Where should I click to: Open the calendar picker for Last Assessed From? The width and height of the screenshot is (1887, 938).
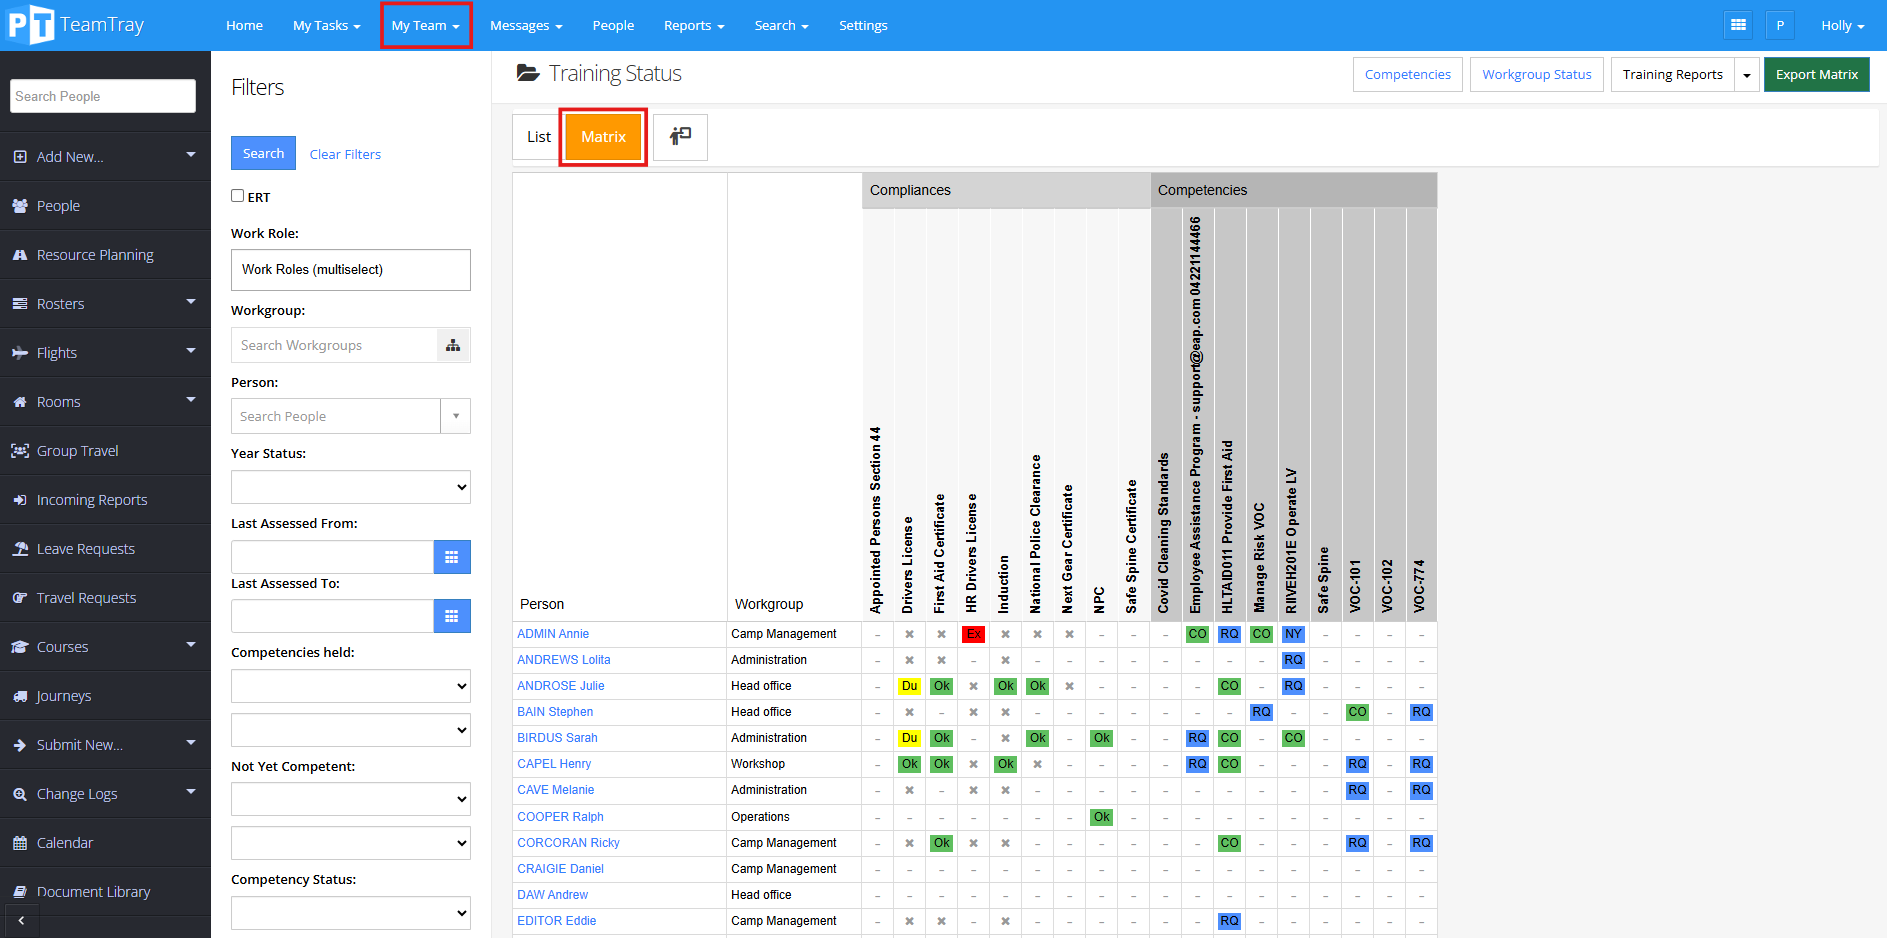pos(452,557)
